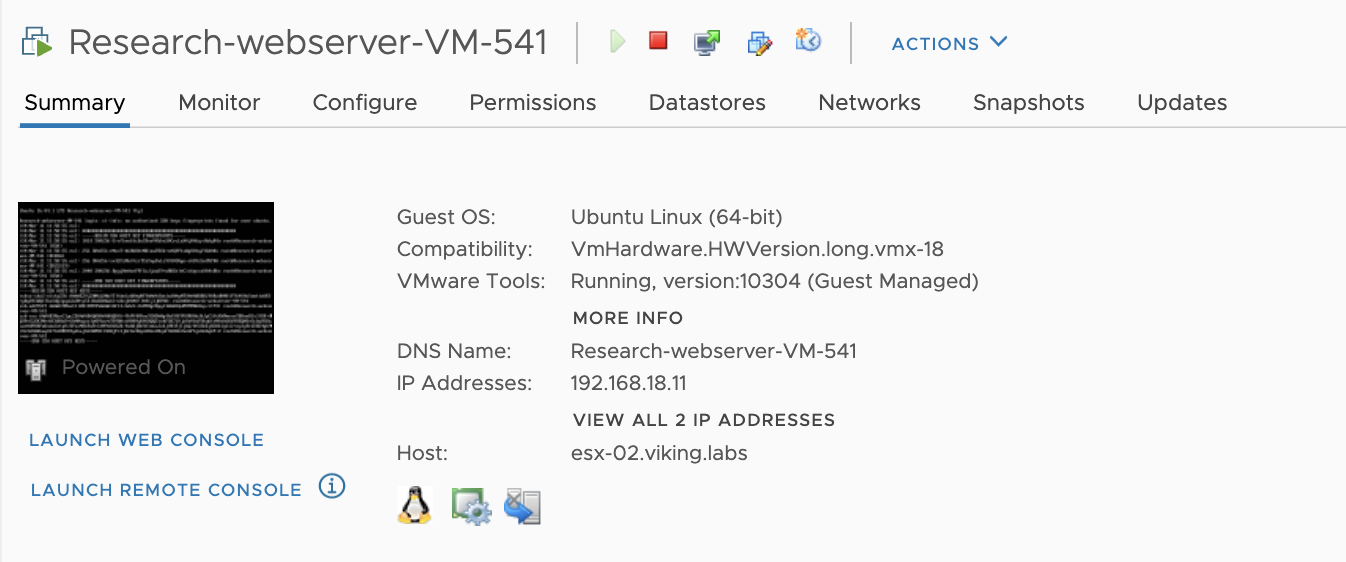The image size is (1346, 562).
Task: Click the info icon beside Launch Remote Console
Action: tap(332, 487)
